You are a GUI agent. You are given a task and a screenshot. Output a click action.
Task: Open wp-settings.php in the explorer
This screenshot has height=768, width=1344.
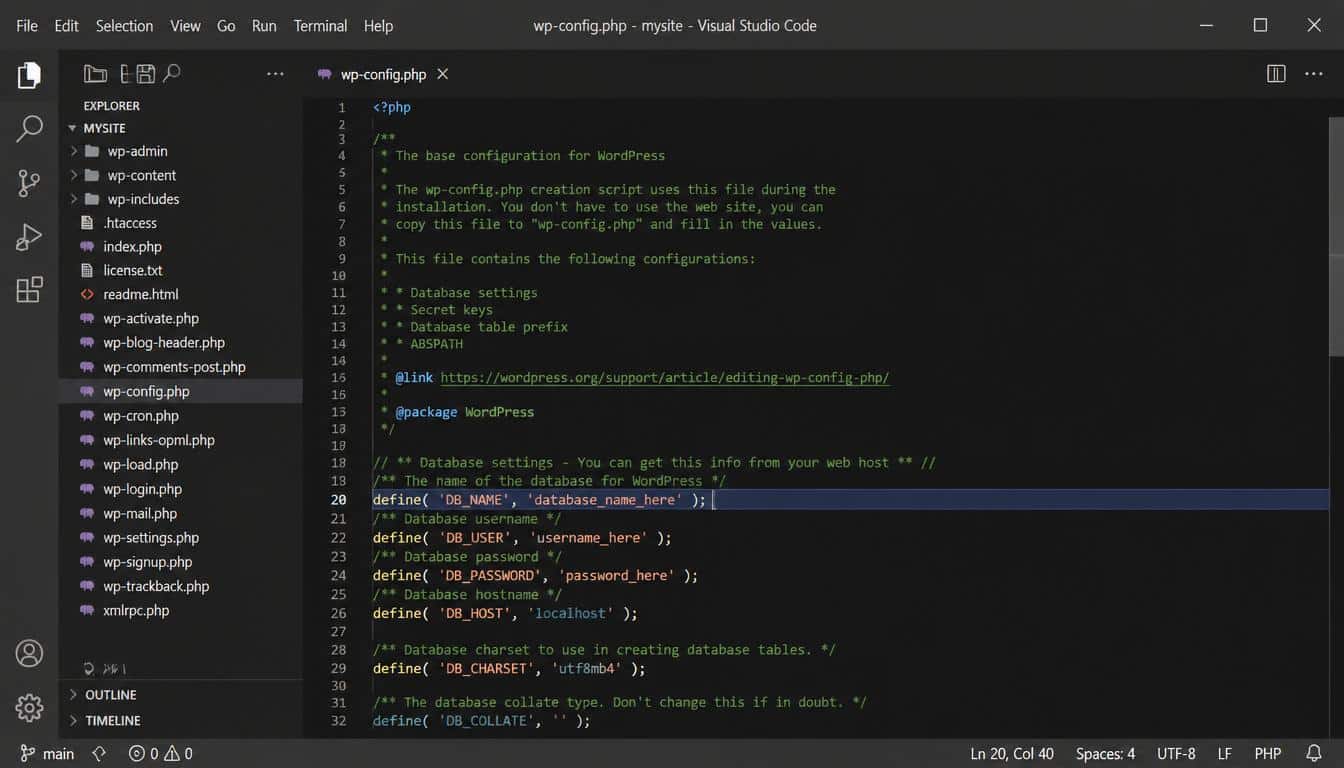(151, 537)
